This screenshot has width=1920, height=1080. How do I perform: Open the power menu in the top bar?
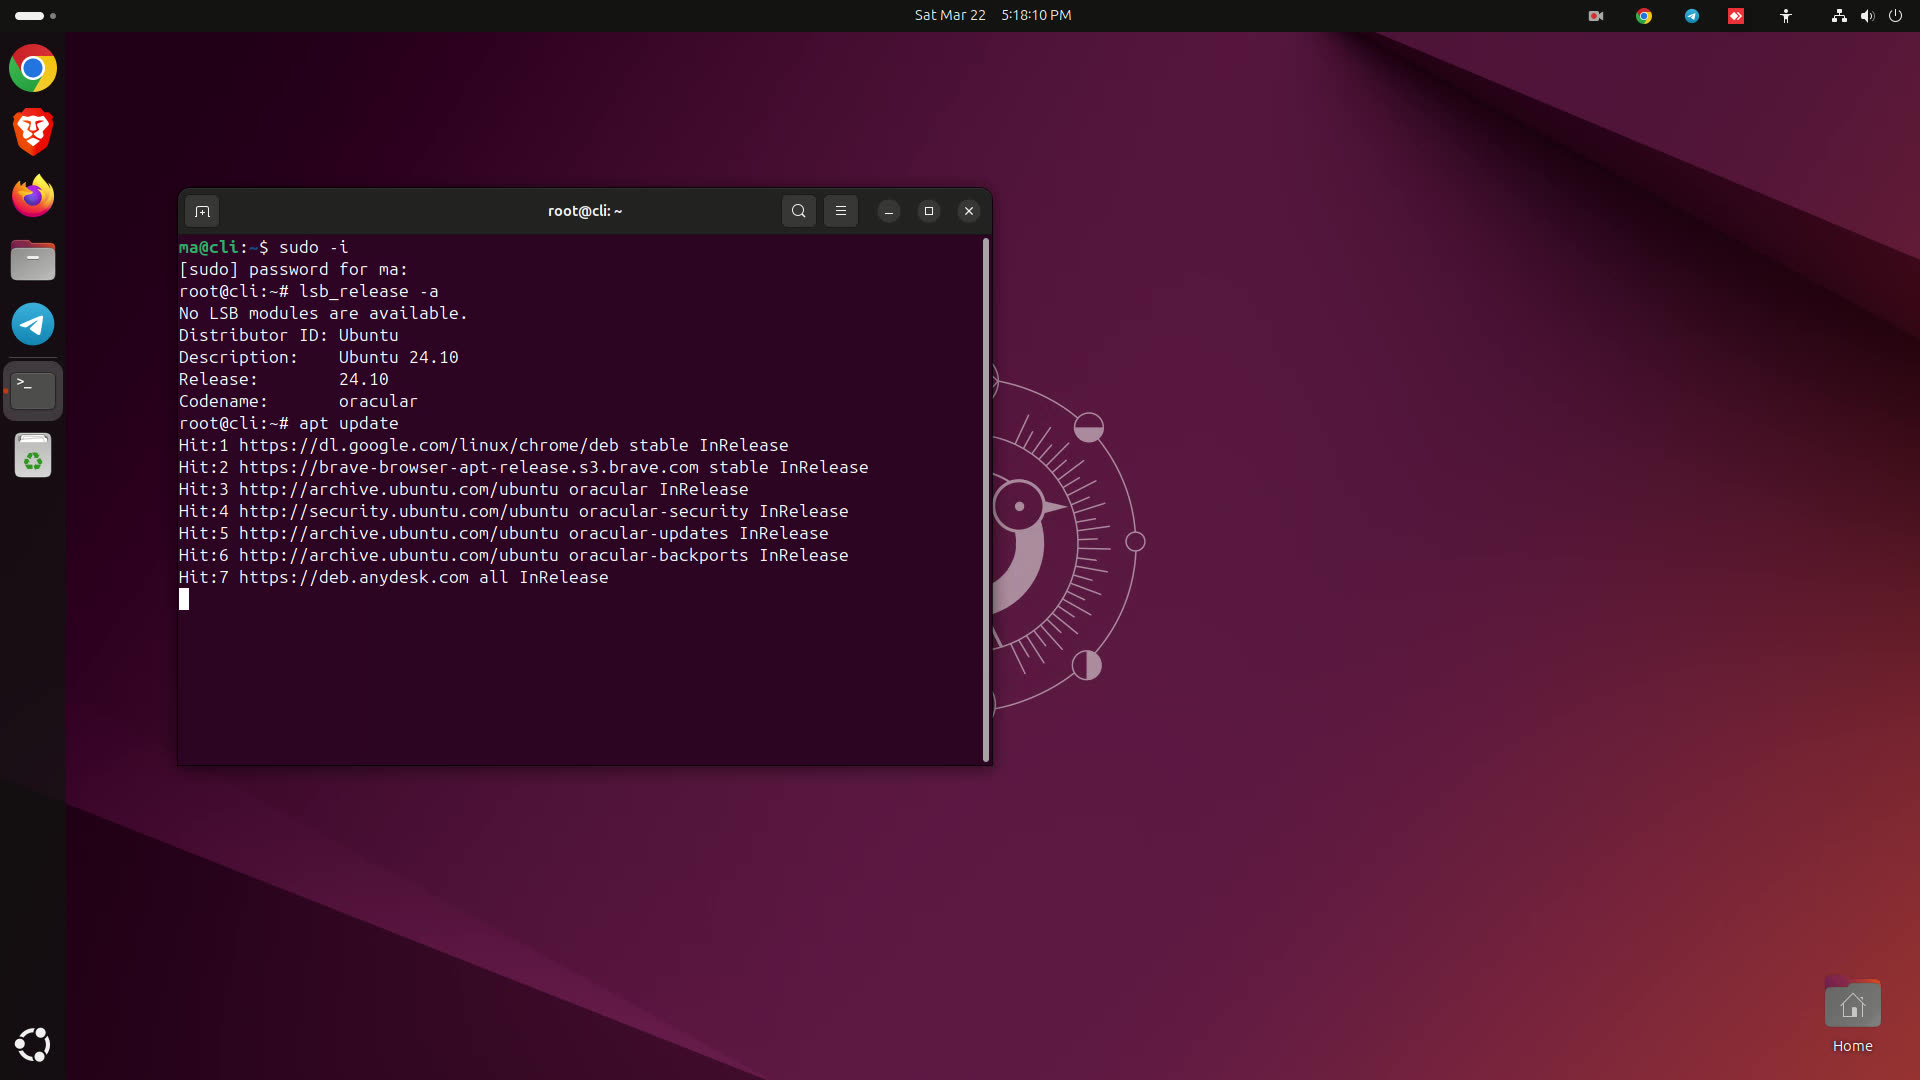pyautogui.click(x=1896, y=15)
